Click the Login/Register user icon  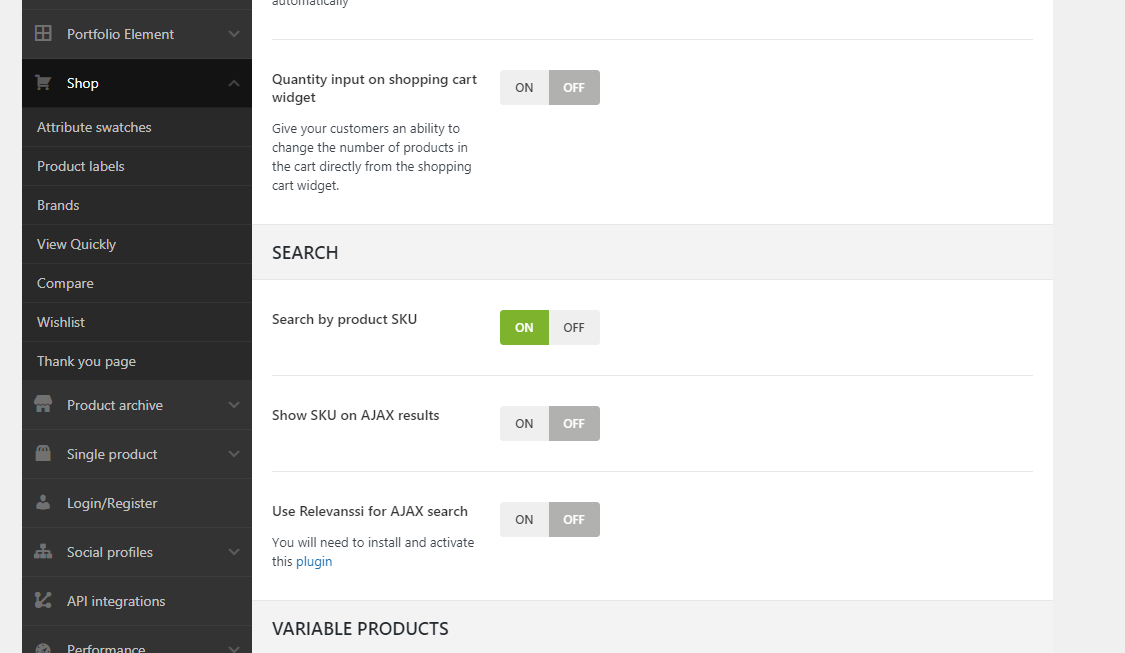point(43,503)
